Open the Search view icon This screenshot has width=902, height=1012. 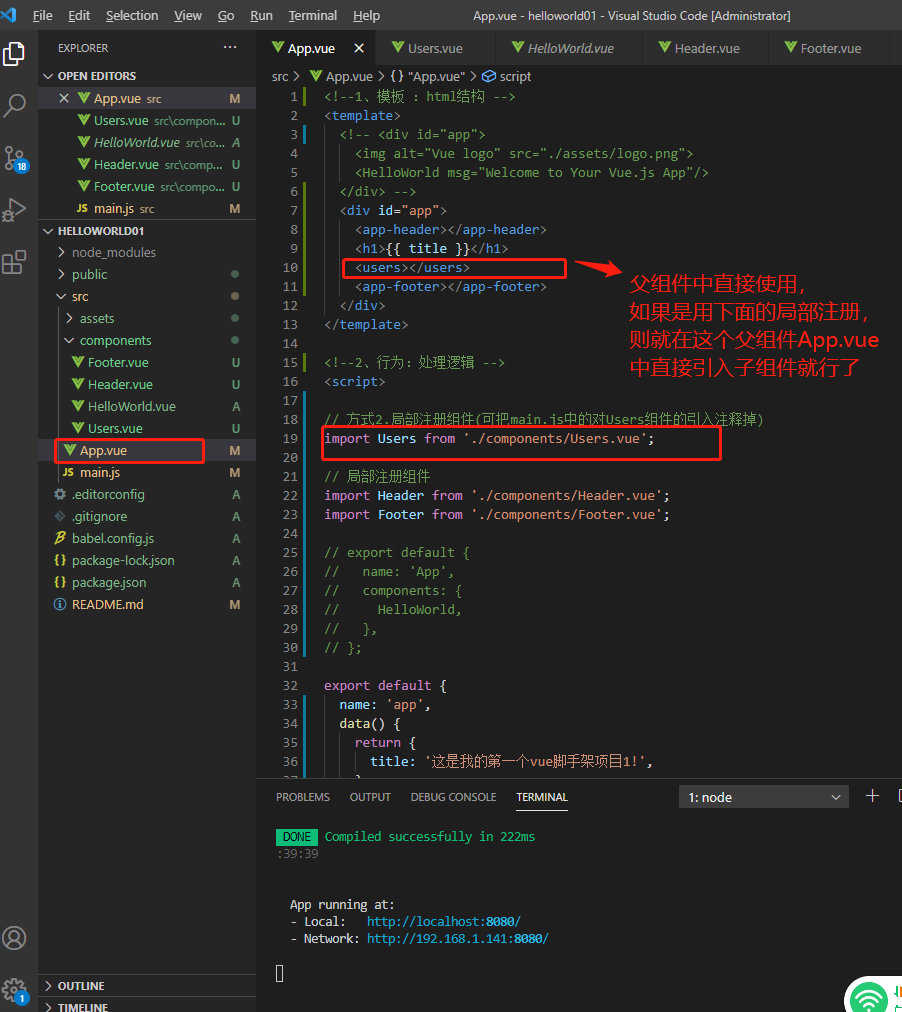coord(14,106)
